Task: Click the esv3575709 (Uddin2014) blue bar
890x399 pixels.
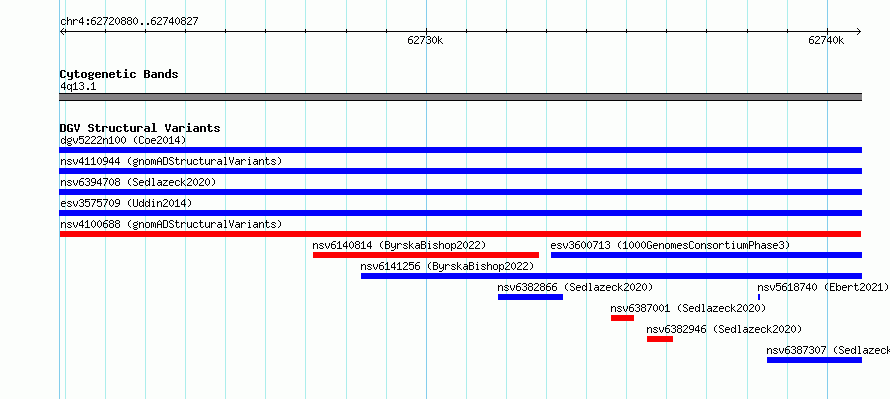Action: pos(460,213)
